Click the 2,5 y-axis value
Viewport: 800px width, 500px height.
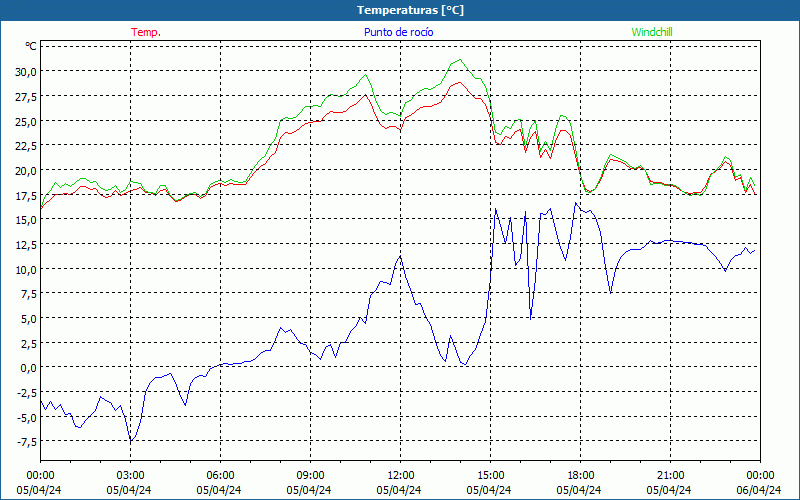(x=28, y=343)
